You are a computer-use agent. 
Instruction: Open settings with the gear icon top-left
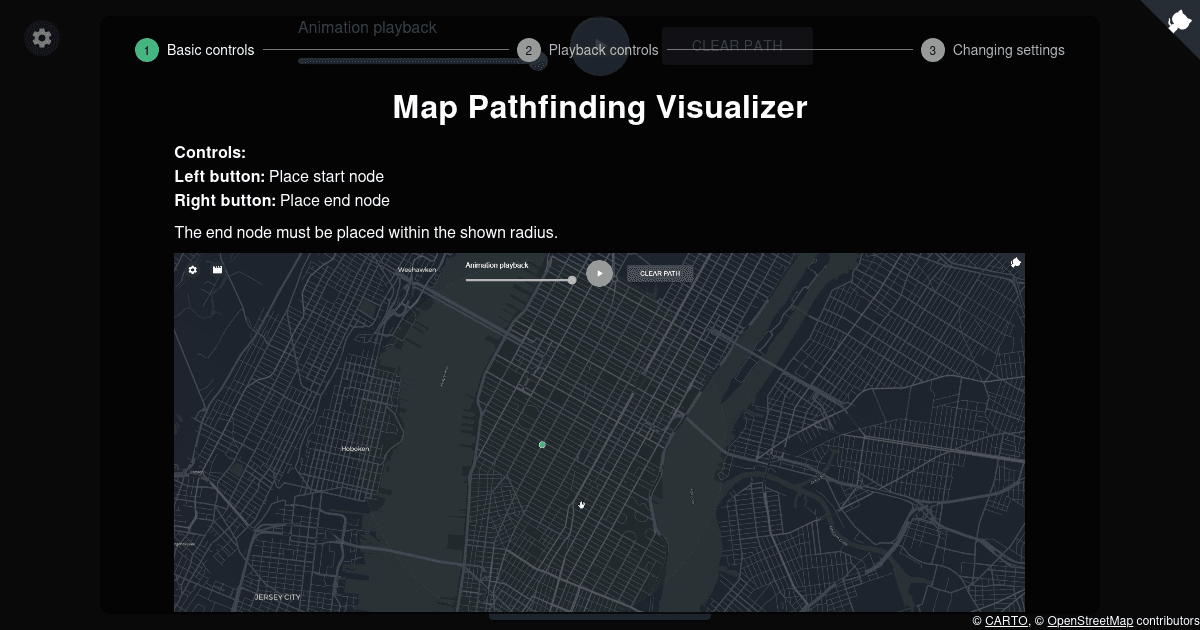(x=41, y=37)
